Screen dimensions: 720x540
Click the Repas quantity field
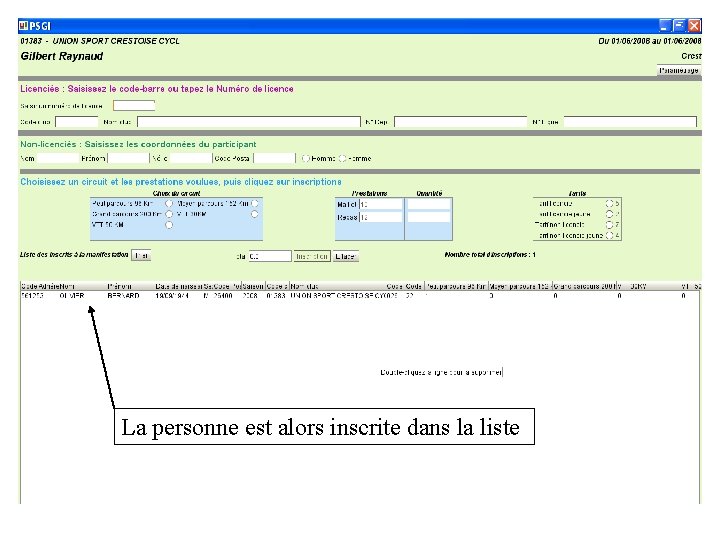[428, 217]
